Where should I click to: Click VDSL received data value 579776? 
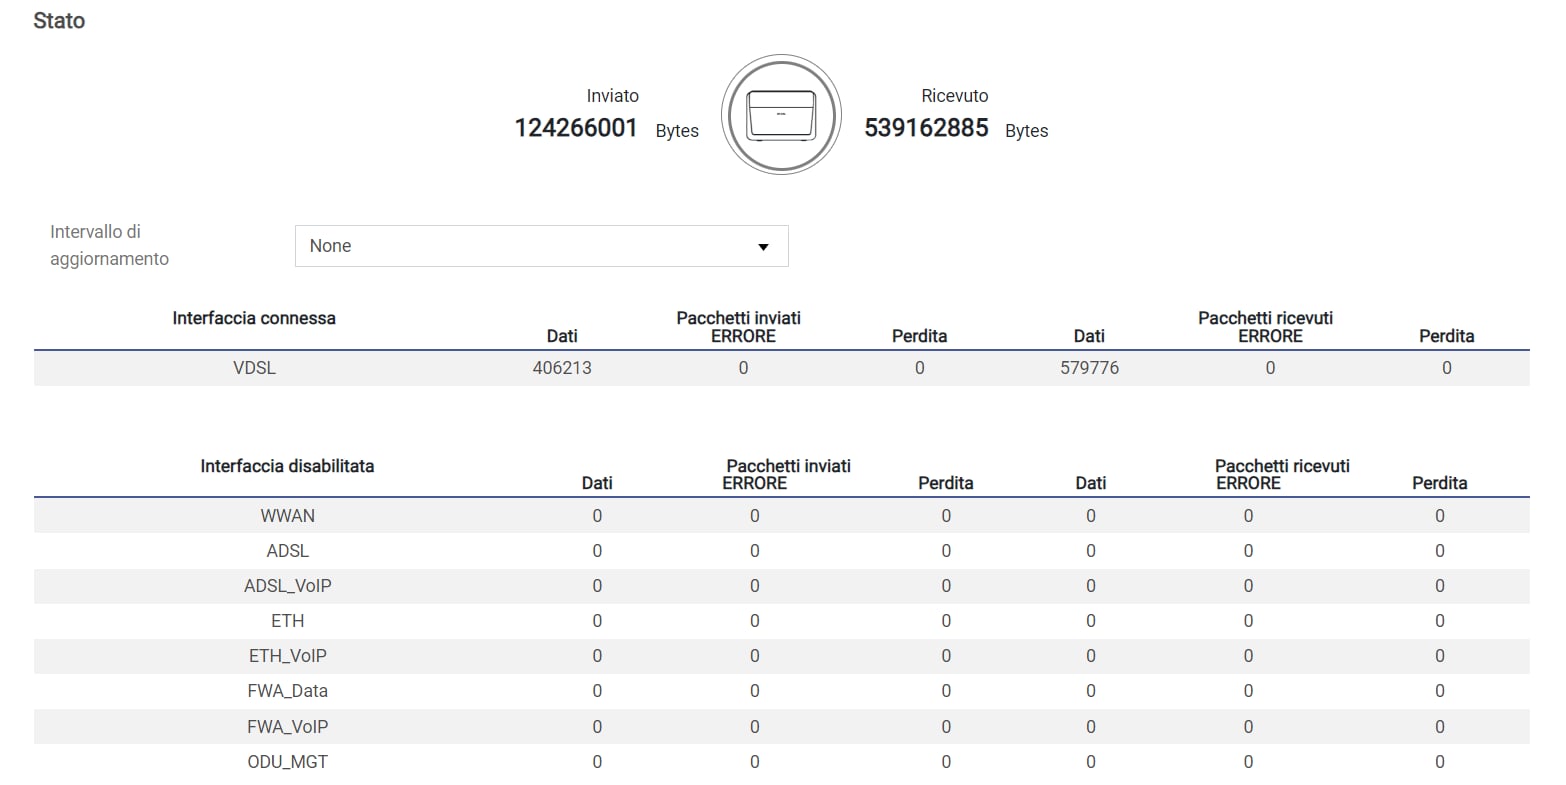point(1089,368)
